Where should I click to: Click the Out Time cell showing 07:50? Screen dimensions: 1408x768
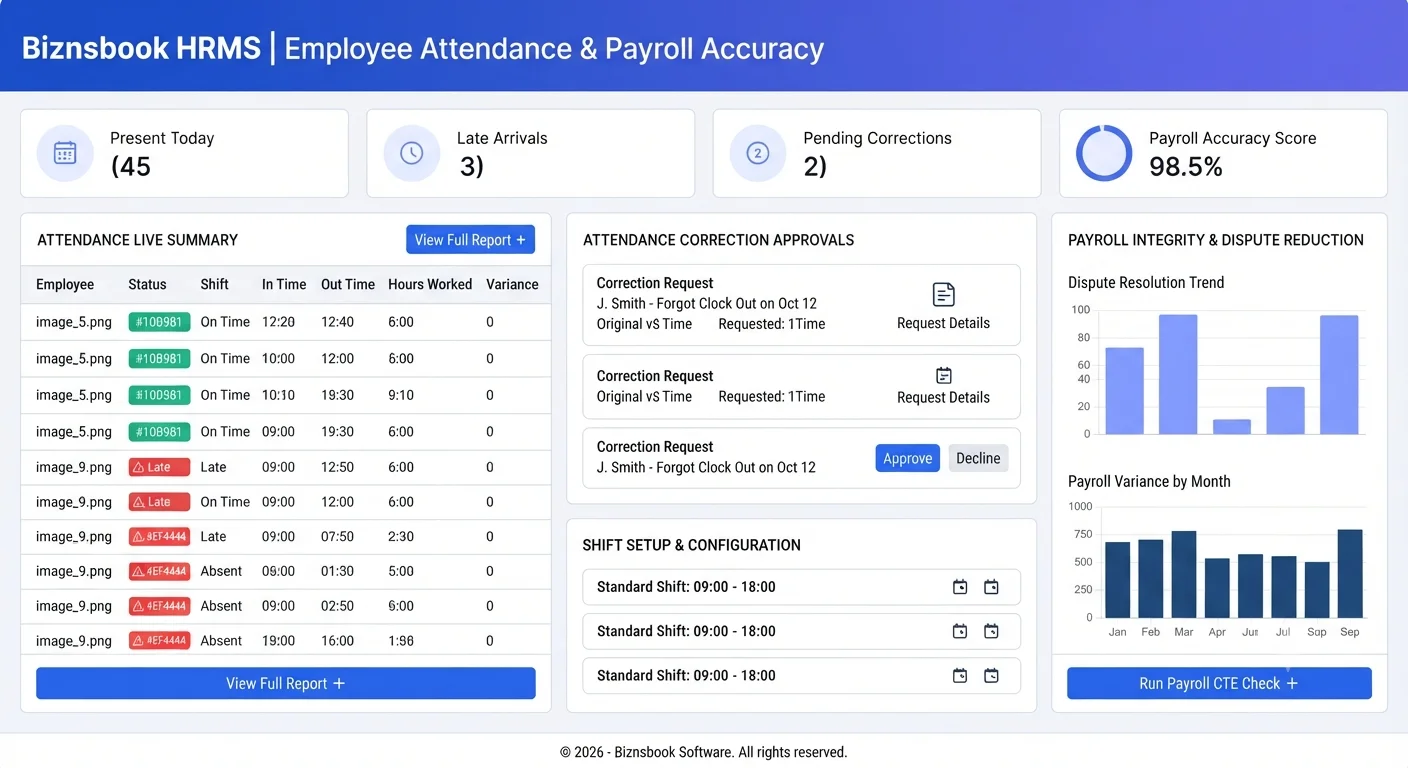[338, 536]
